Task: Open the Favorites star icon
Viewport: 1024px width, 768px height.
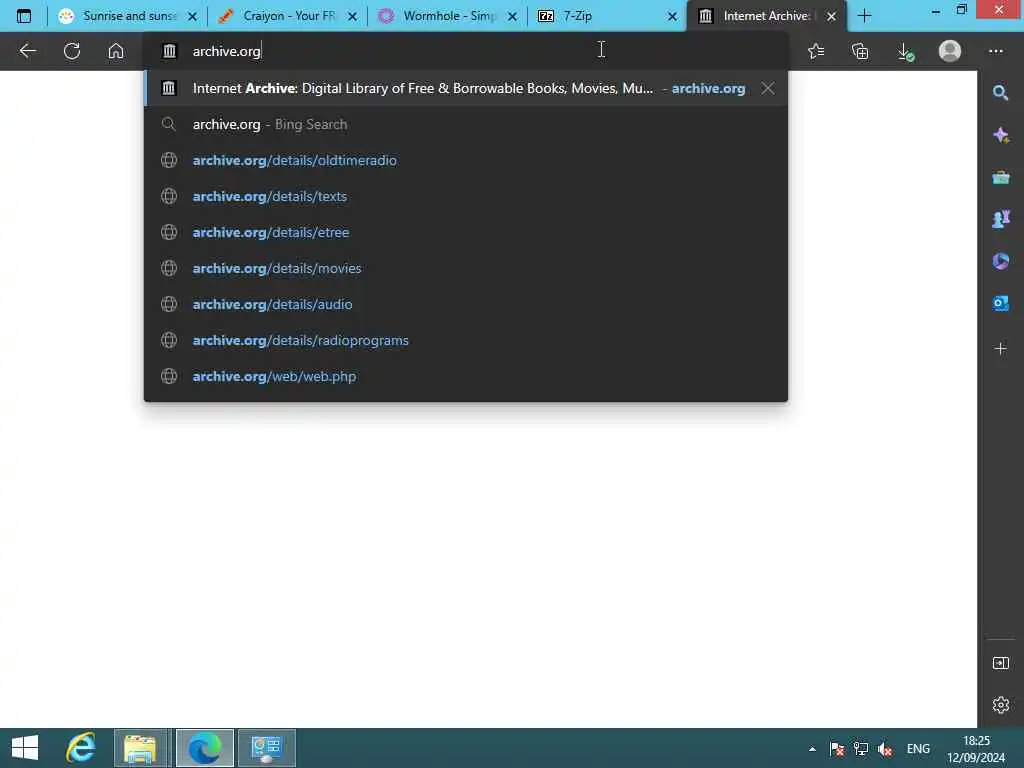Action: tap(816, 51)
